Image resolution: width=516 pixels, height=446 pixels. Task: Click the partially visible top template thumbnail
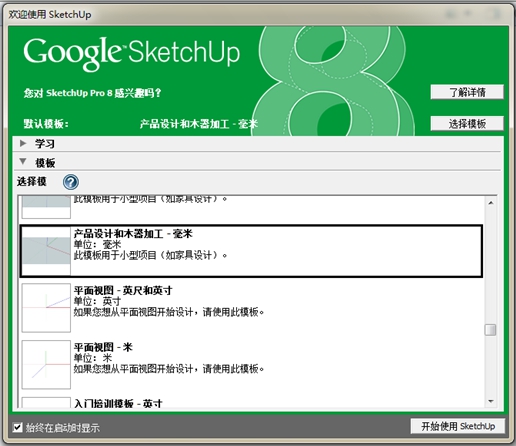[46, 207]
